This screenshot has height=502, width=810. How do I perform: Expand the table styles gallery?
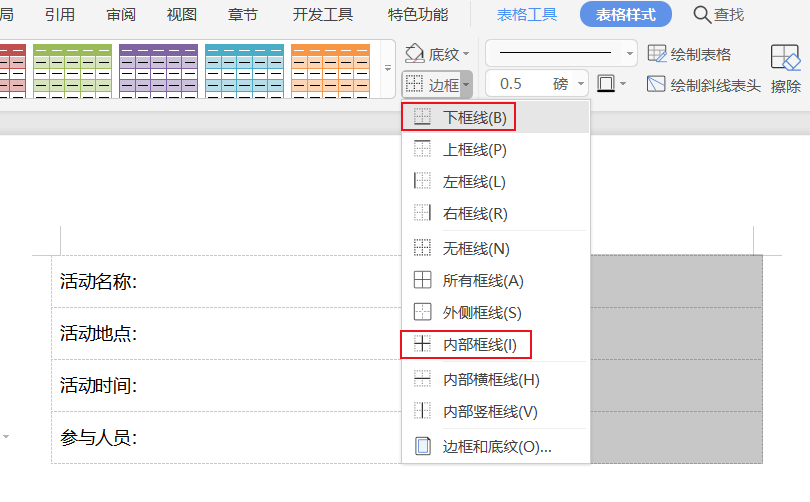pyautogui.click(x=388, y=68)
